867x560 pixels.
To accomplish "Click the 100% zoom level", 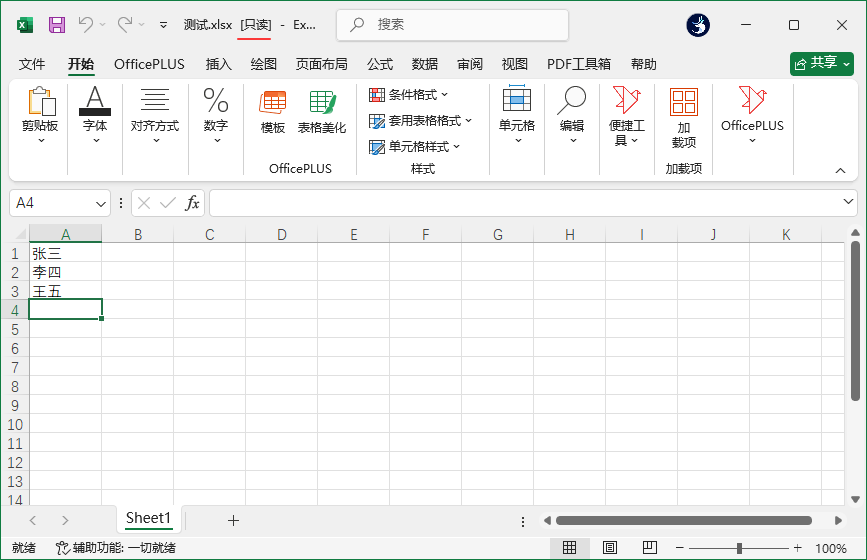I will (x=831, y=548).
